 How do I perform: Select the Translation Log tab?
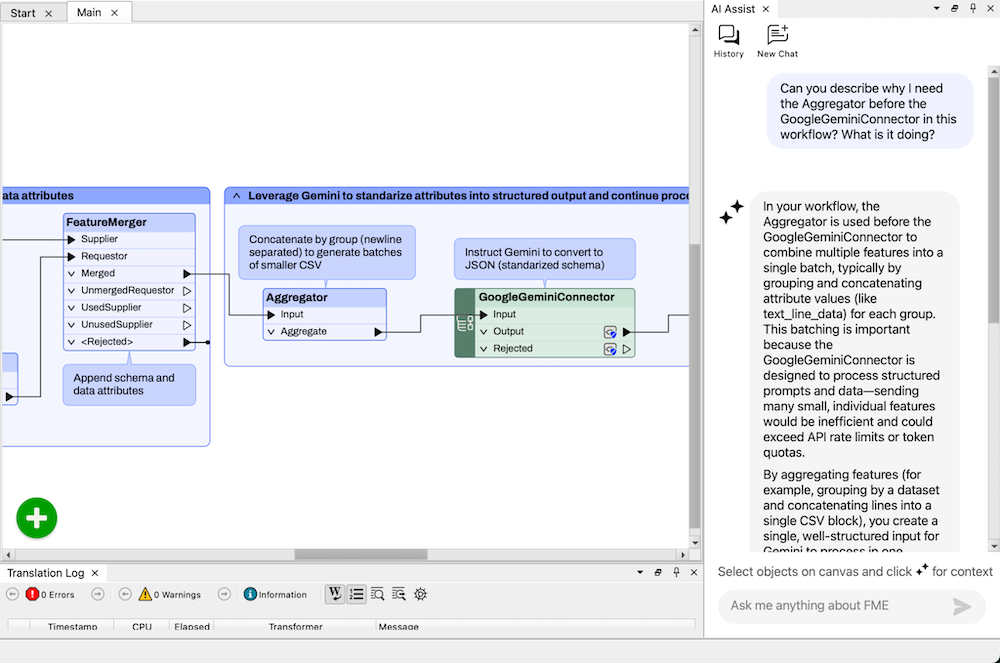45,573
